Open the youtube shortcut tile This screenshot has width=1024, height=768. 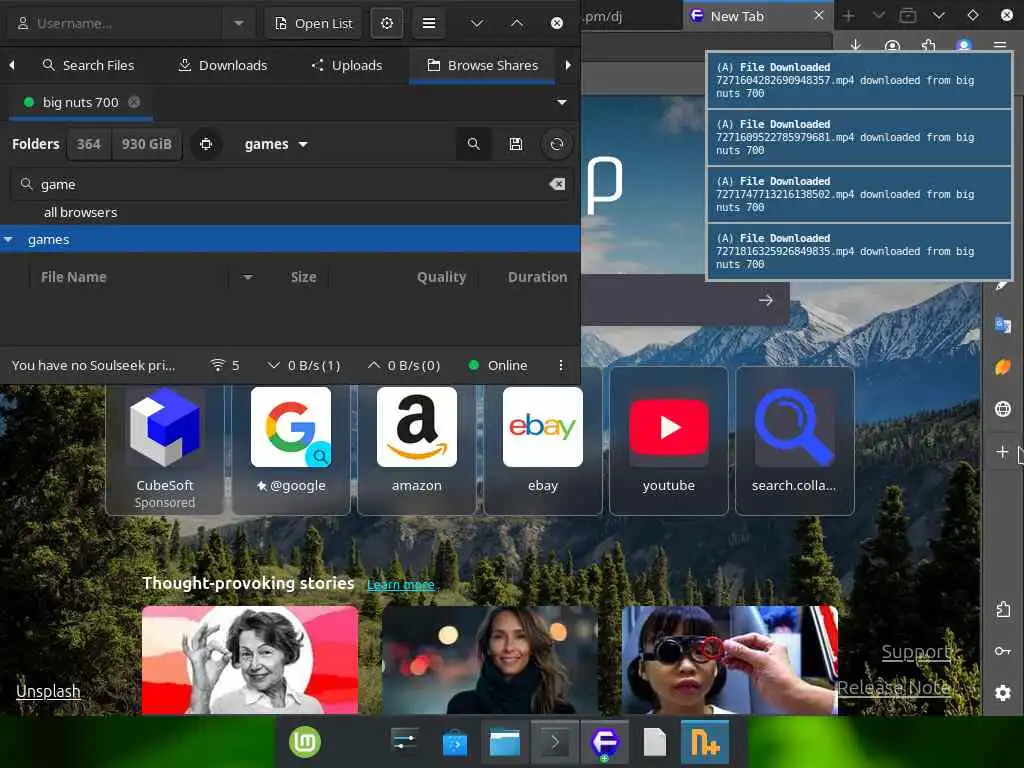coord(669,441)
